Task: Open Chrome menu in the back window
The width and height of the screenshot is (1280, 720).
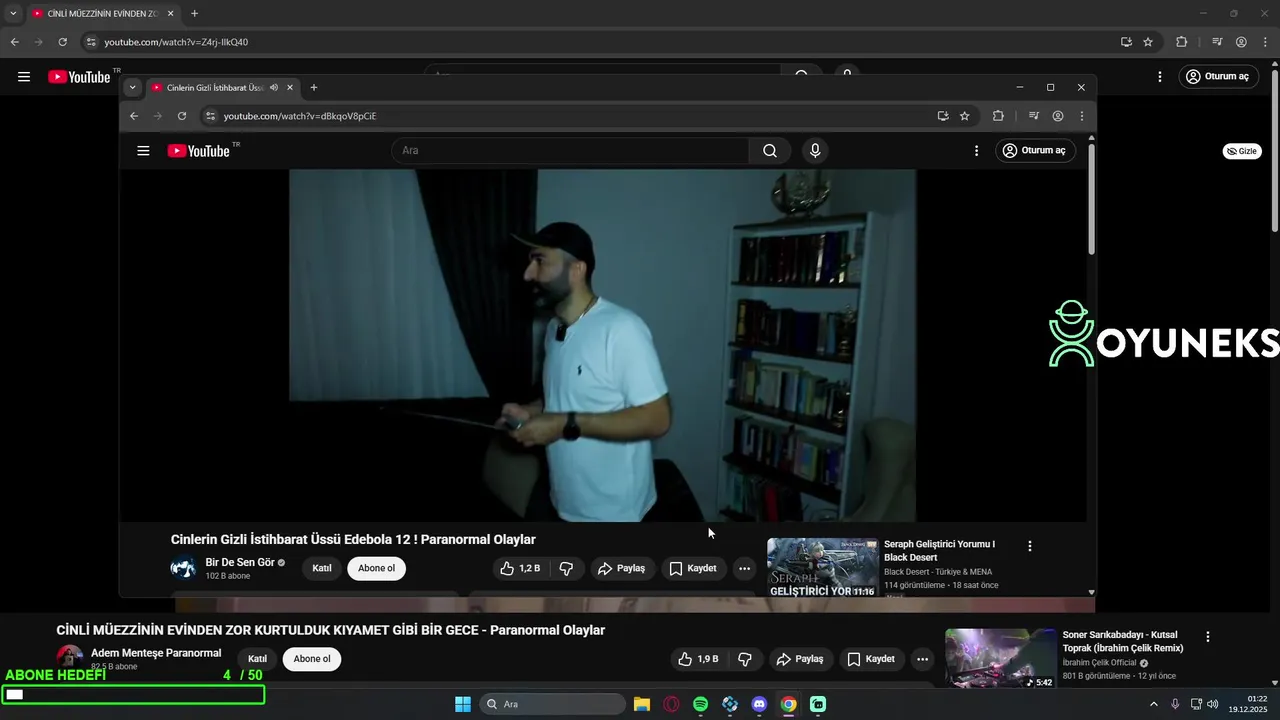Action: [1265, 42]
